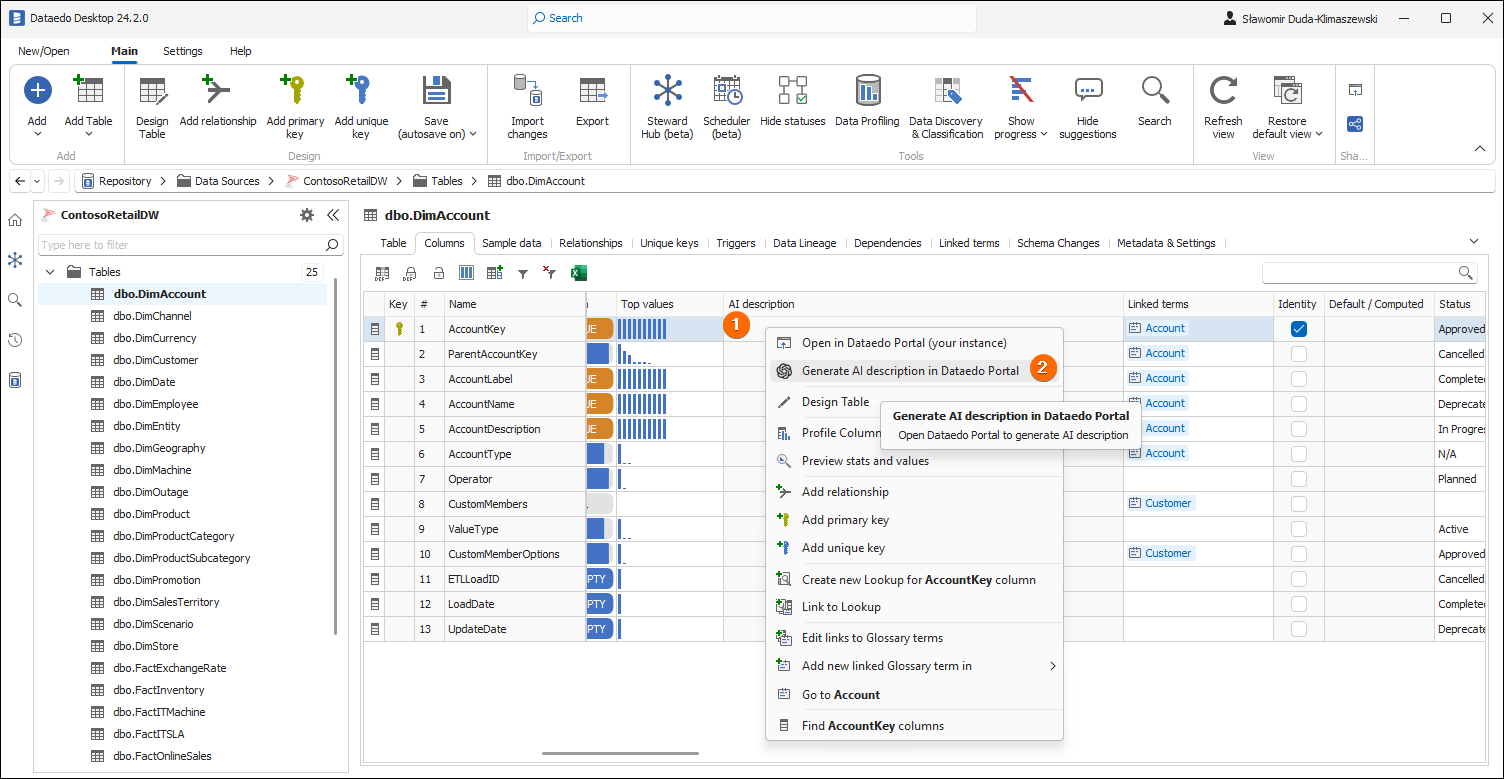The width and height of the screenshot is (1504, 779).
Task: Collapse the ribbon with the chevron
Action: click(1480, 149)
